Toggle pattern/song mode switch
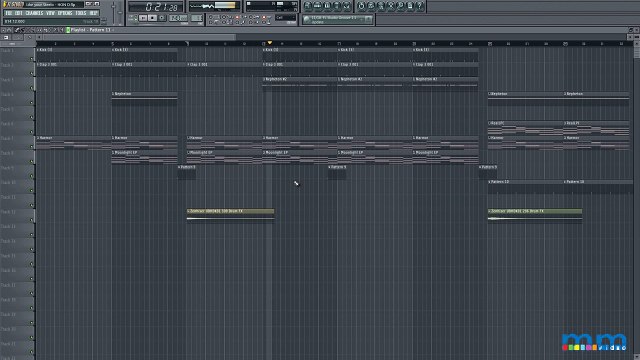The image size is (640, 360). click(x=133, y=18)
